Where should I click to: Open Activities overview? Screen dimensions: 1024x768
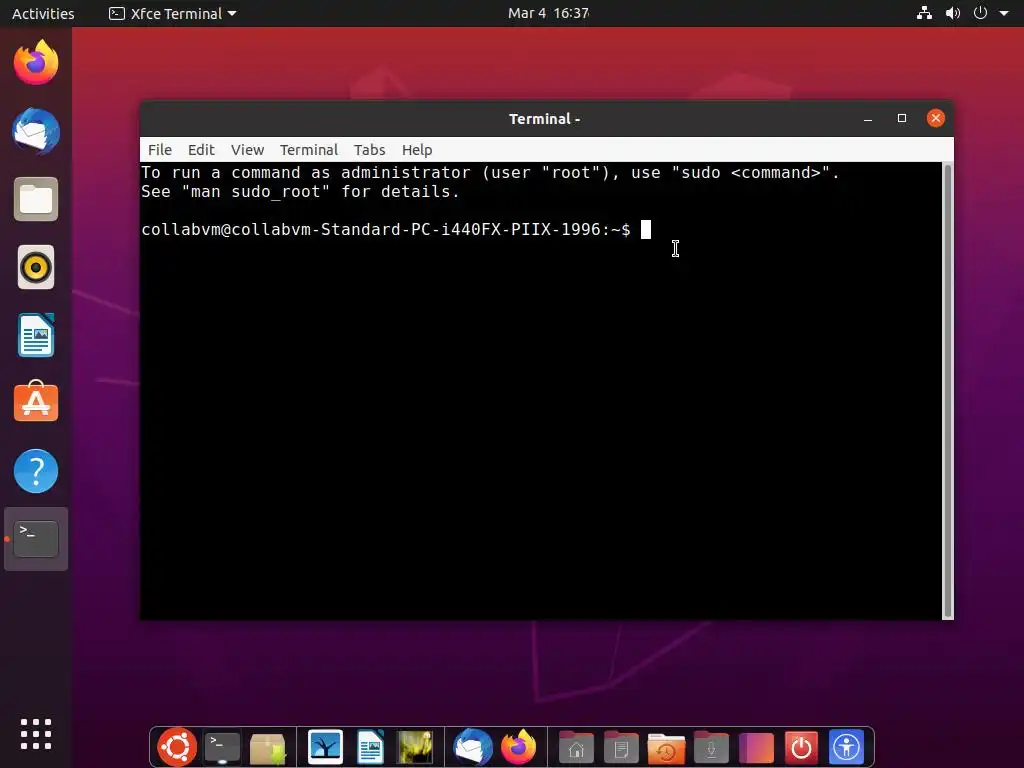[x=43, y=13]
